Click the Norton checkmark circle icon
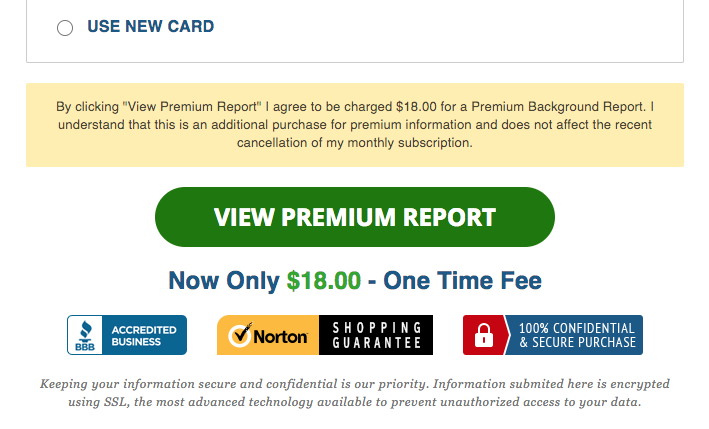The image size is (709, 429). point(240,335)
